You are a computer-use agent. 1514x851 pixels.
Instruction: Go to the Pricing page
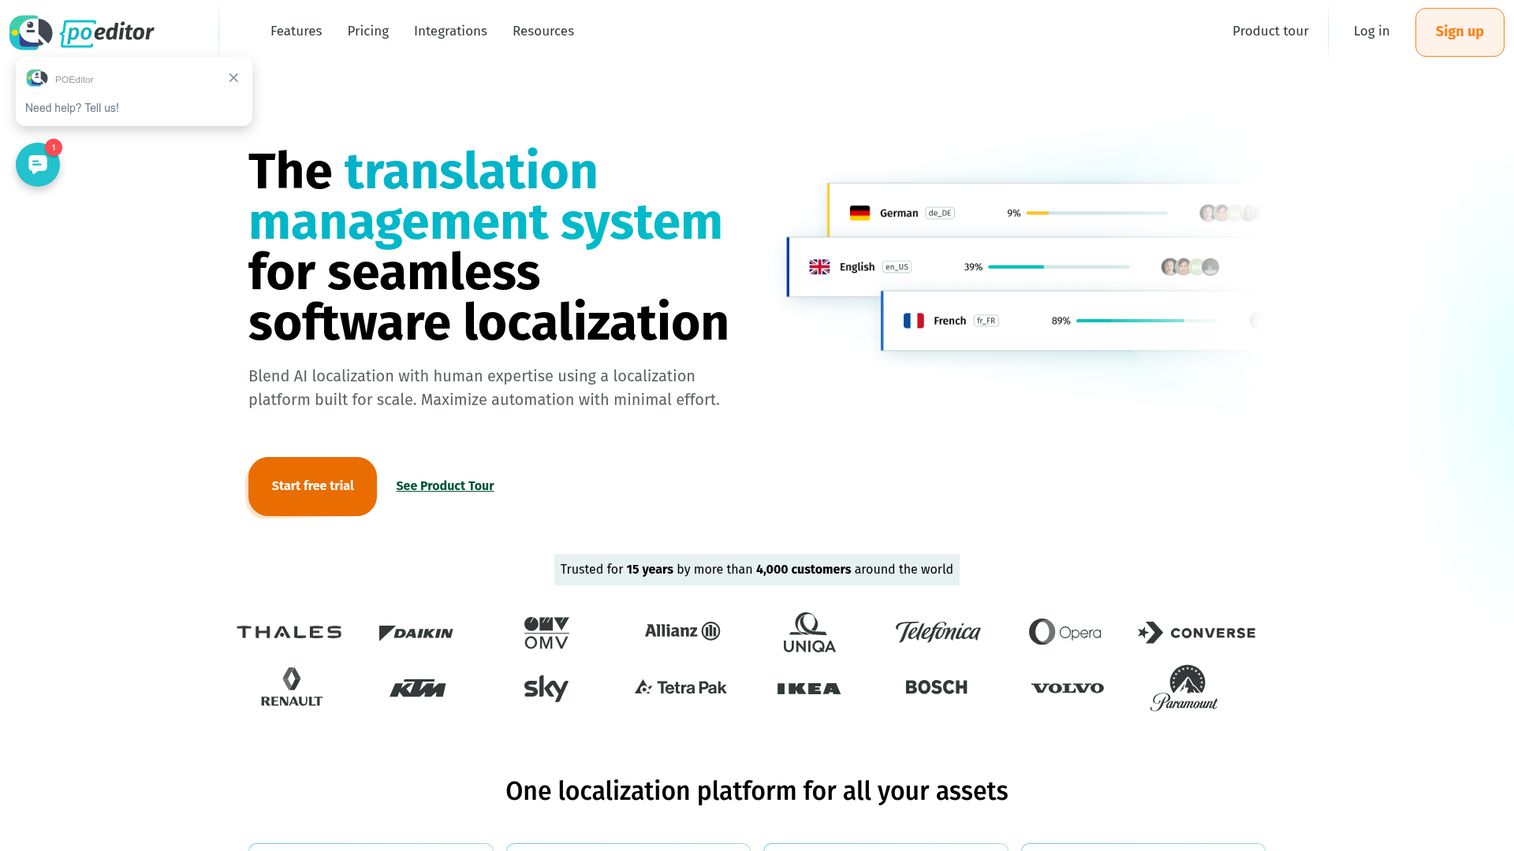point(368,31)
